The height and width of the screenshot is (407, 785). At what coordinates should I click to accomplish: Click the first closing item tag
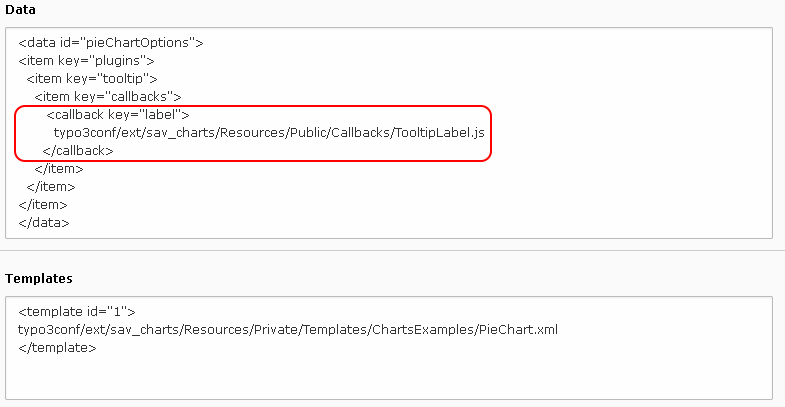pos(59,169)
